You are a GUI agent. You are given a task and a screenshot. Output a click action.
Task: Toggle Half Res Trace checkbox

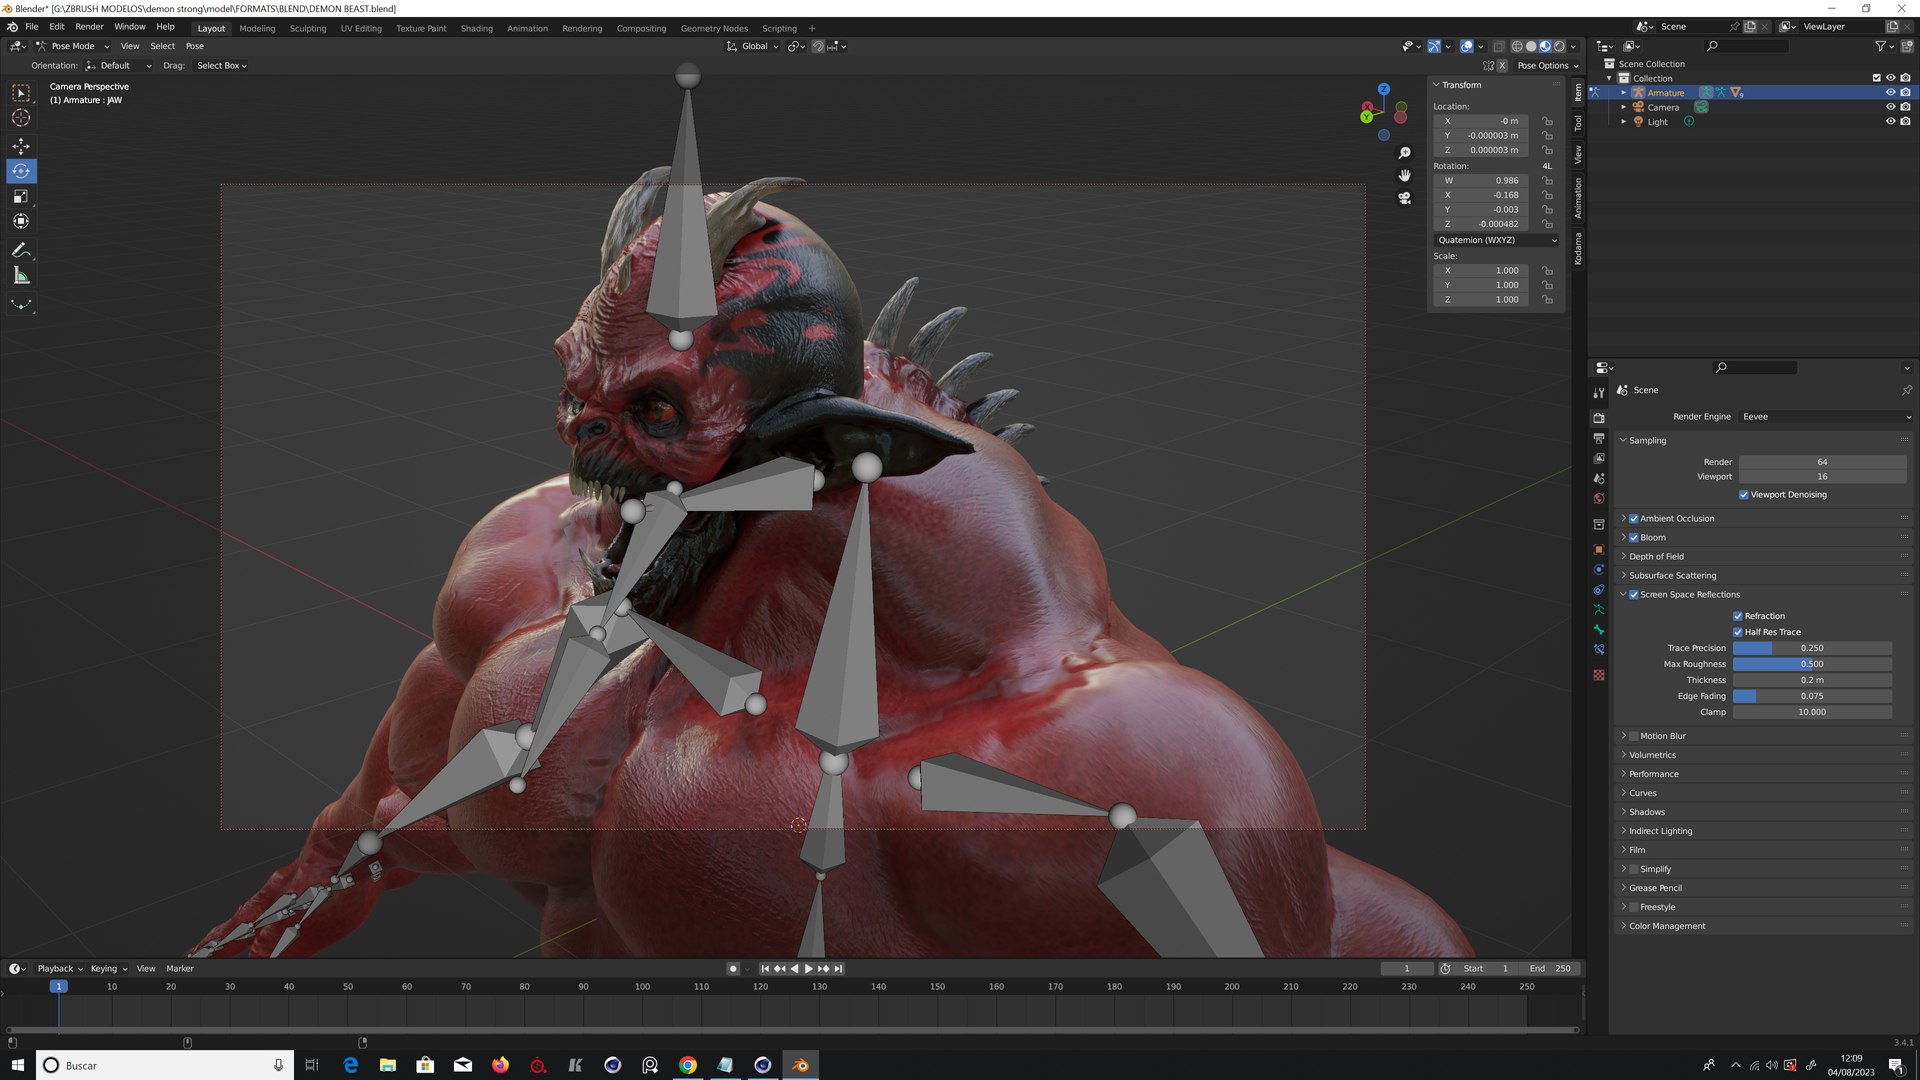pyautogui.click(x=1738, y=632)
